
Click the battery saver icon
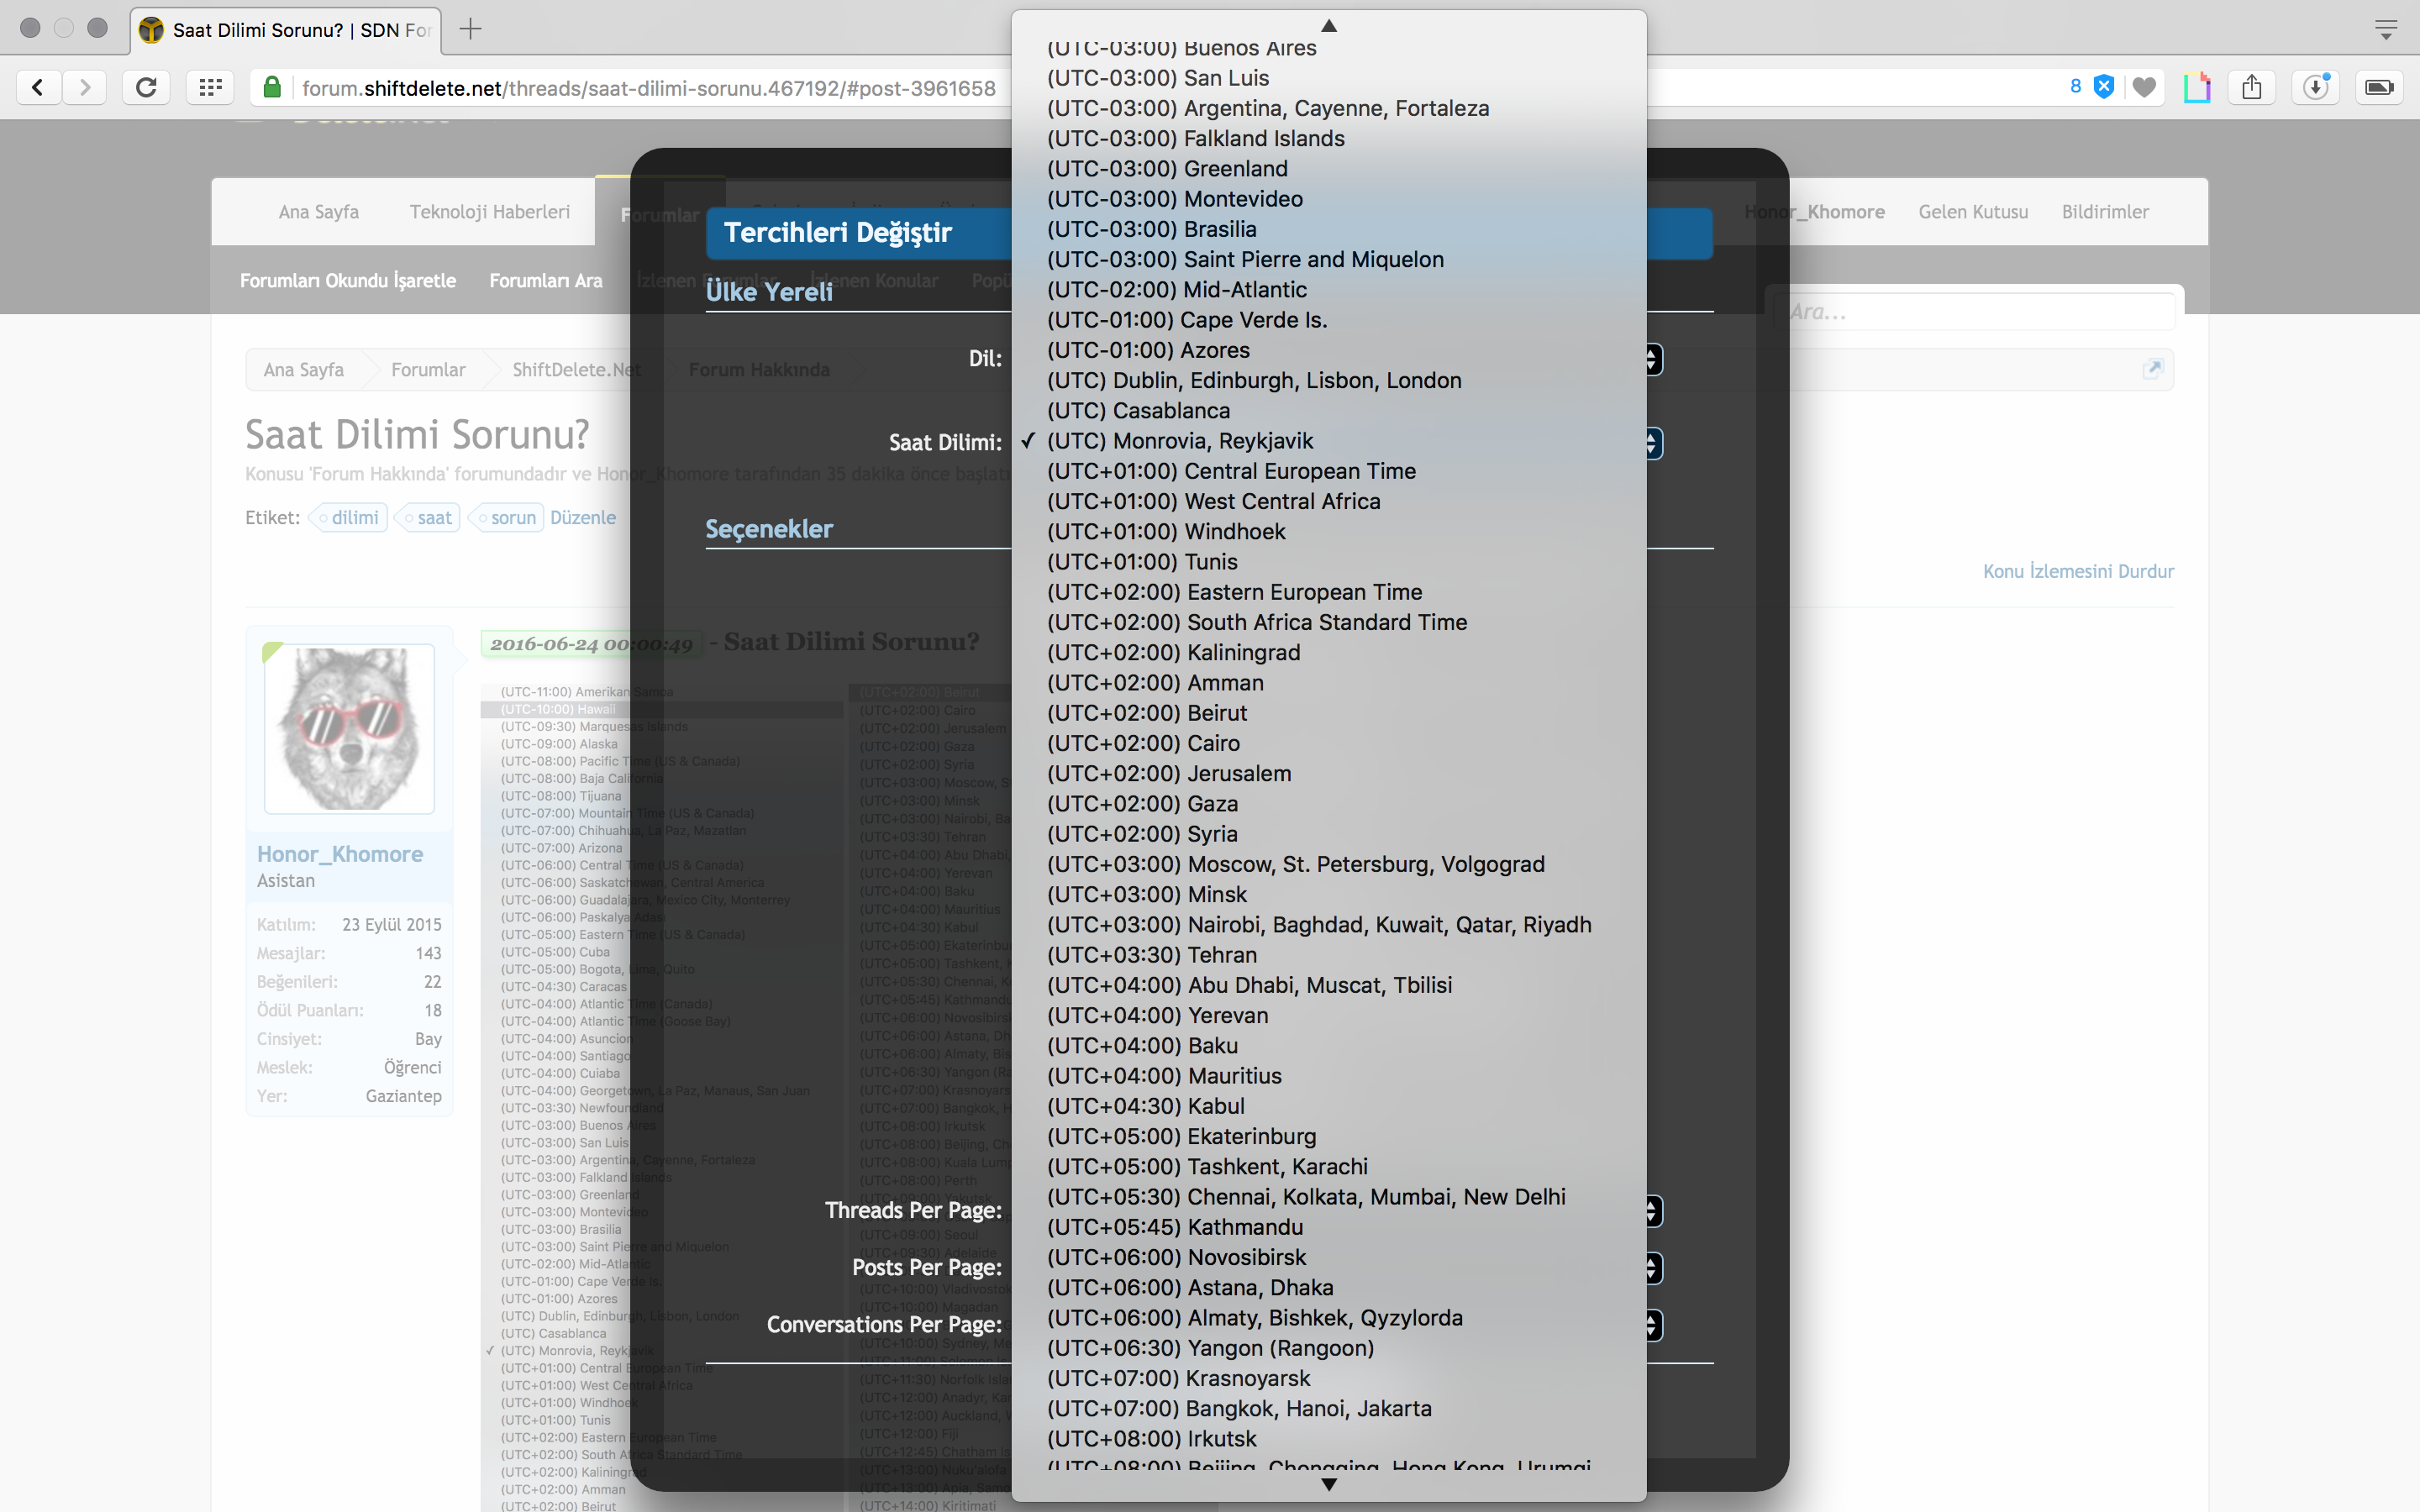[2379, 88]
